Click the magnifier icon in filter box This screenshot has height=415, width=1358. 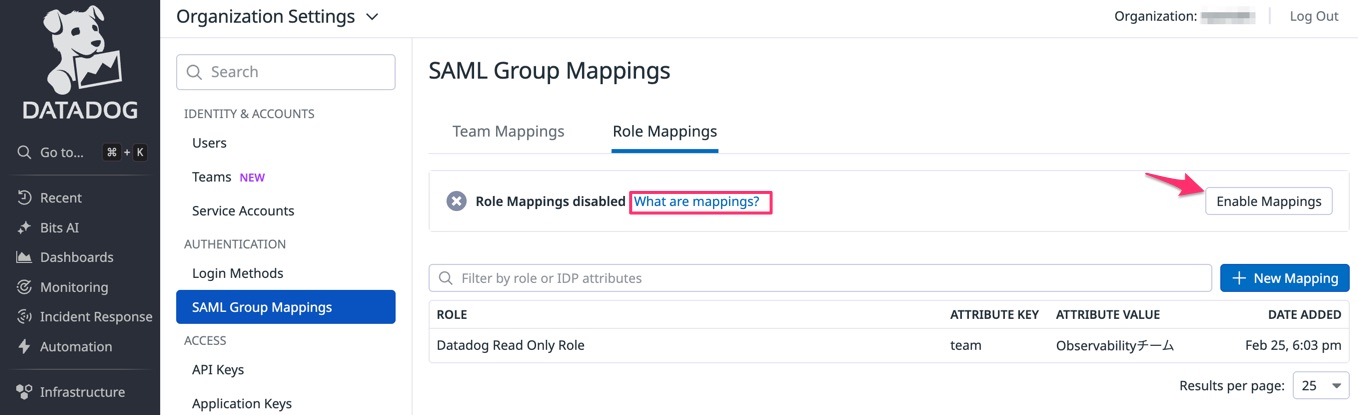tap(445, 278)
